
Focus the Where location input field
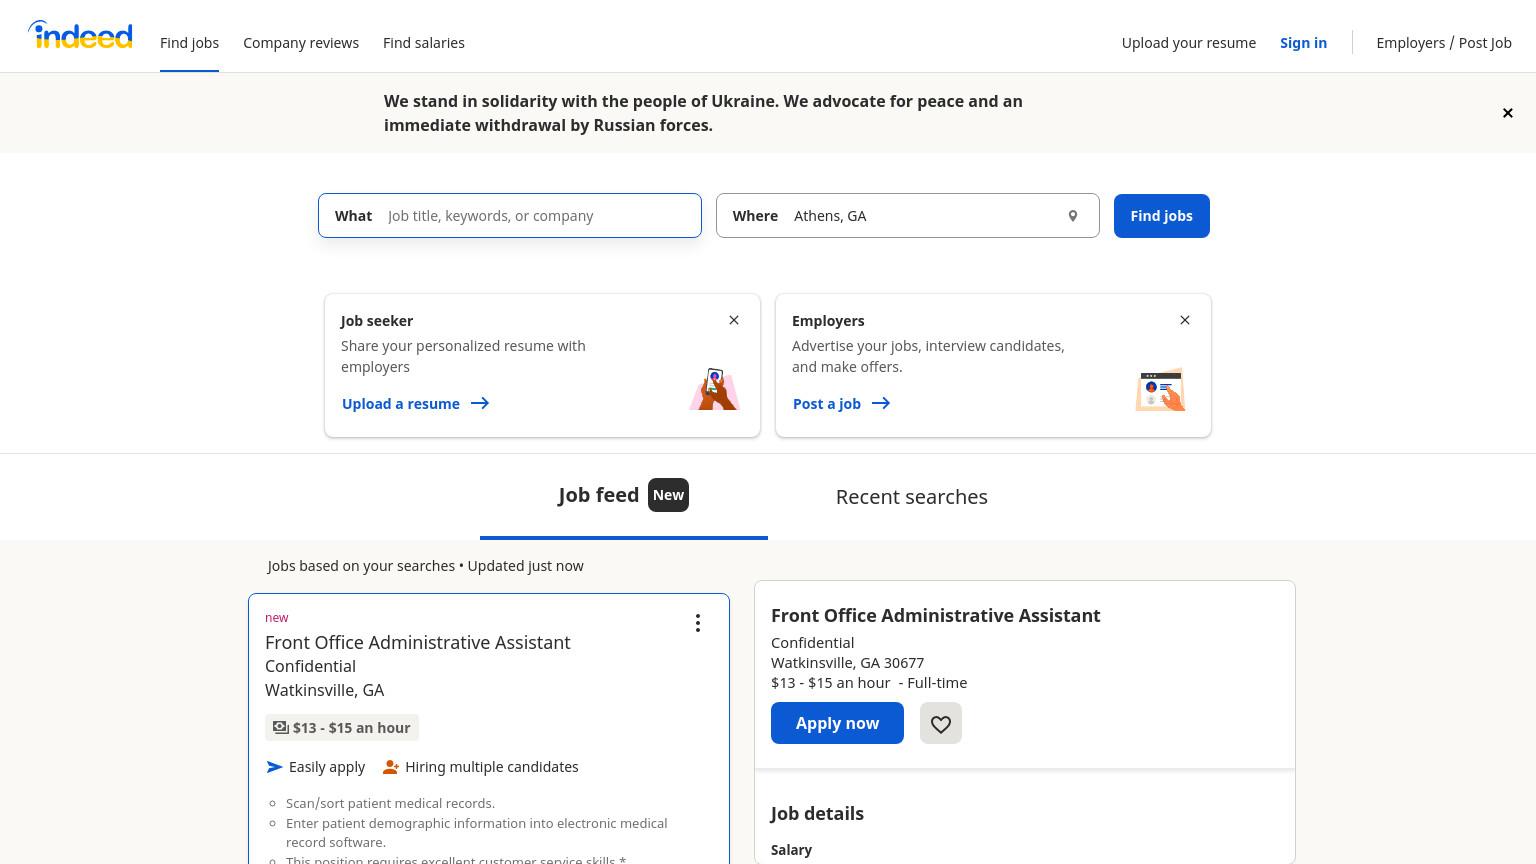(x=908, y=216)
